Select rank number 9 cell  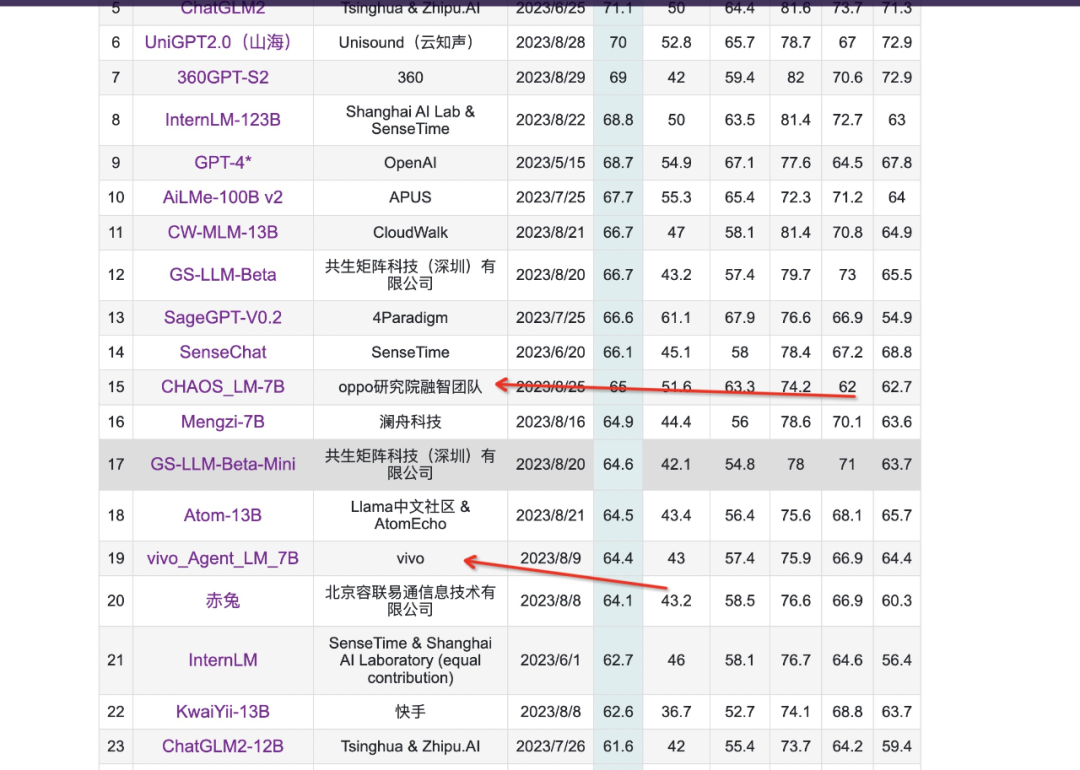point(116,163)
